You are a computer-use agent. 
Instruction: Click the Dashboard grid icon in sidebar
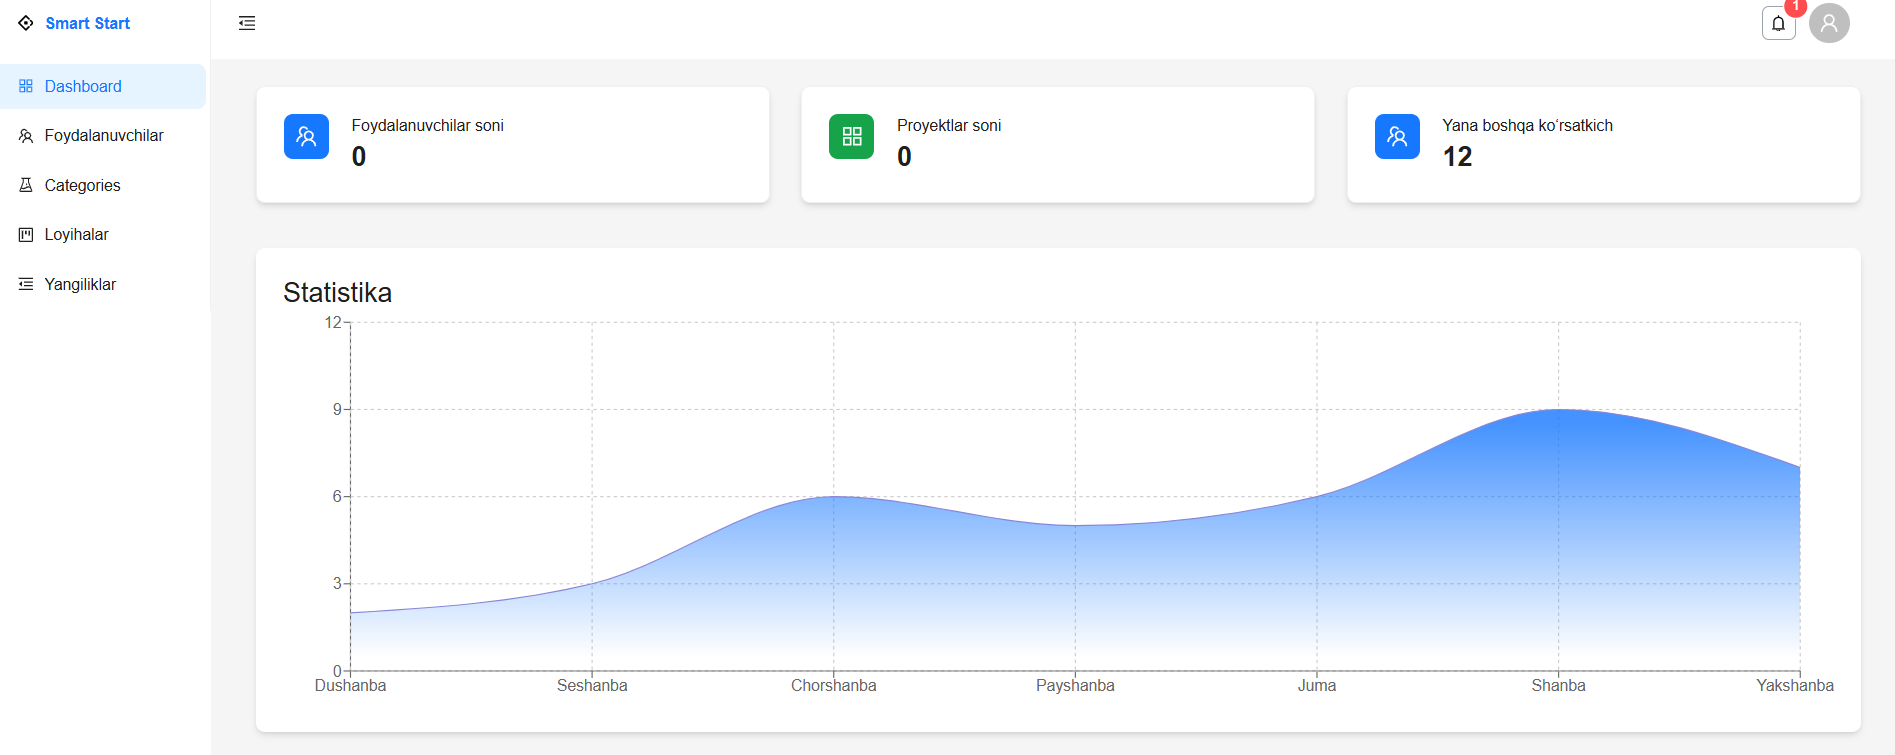coord(26,87)
